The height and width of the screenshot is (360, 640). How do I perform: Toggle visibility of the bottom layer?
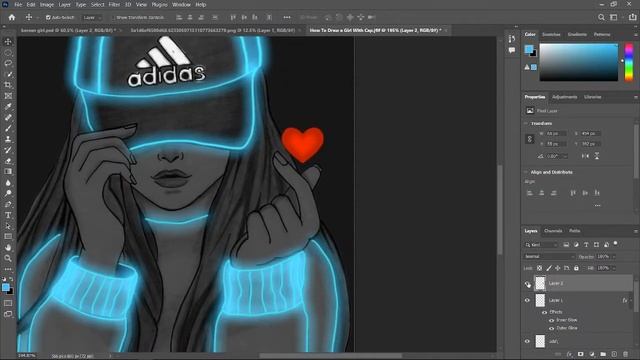point(527,341)
